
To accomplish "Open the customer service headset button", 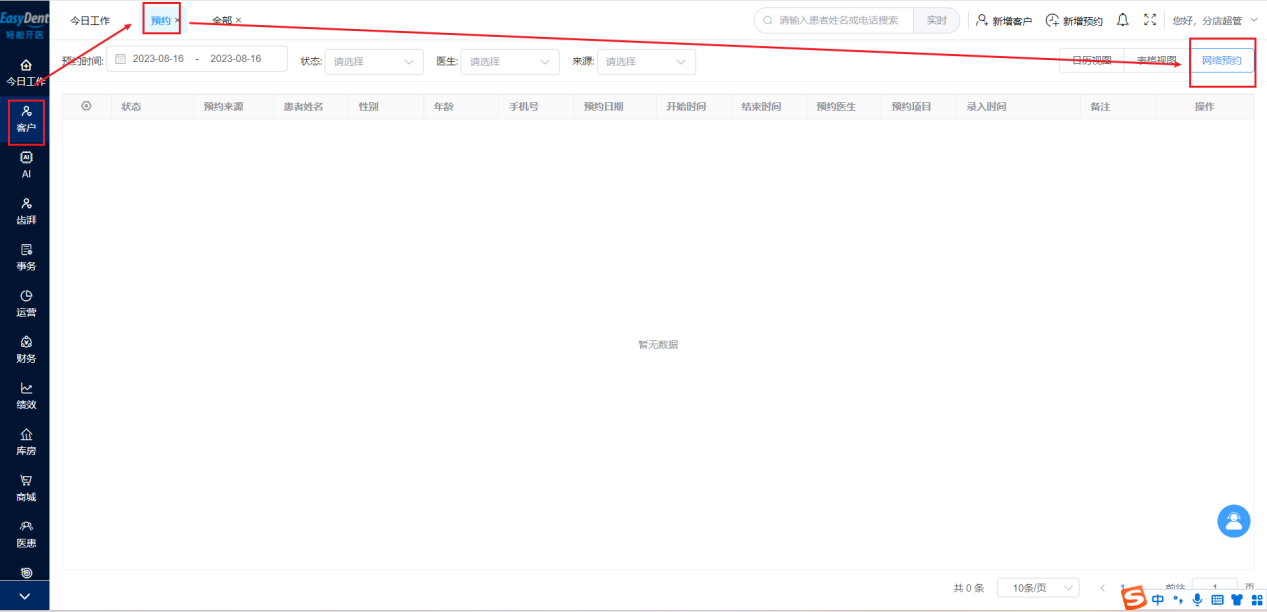I will [x=1234, y=521].
